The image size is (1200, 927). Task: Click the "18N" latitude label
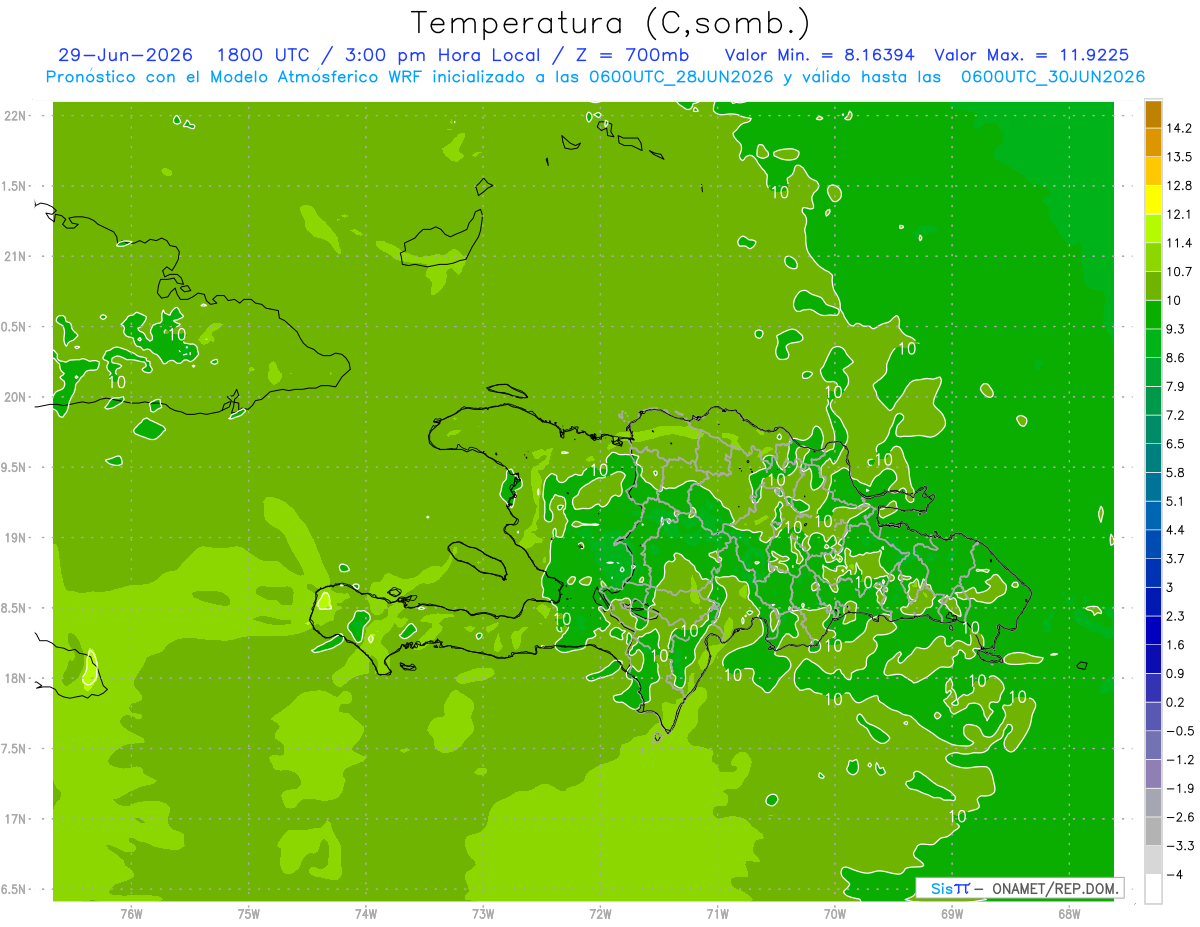pyautogui.click(x=15, y=678)
